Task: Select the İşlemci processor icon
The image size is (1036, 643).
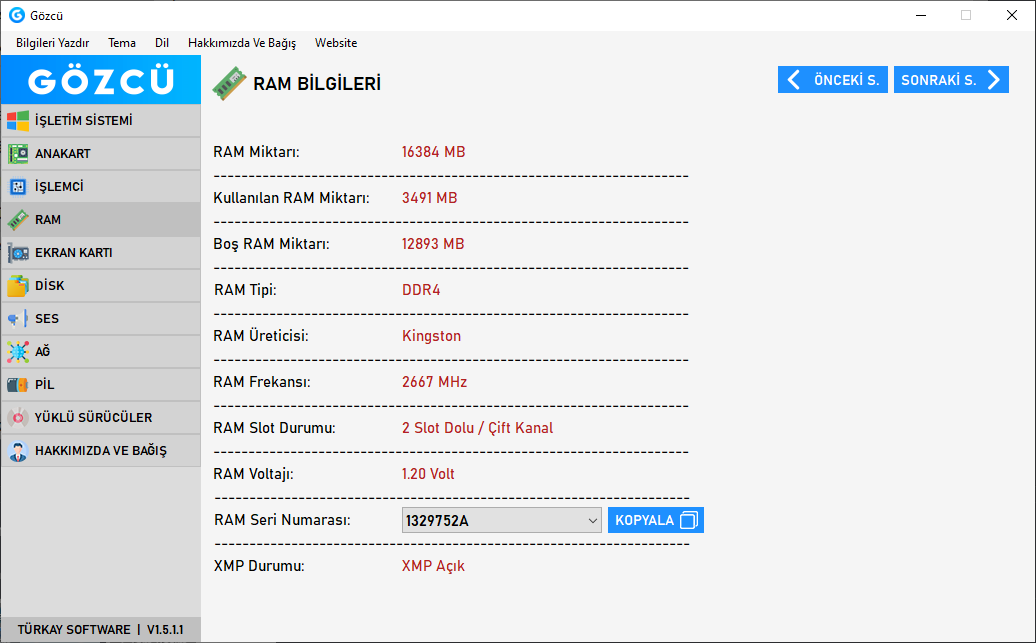Action: tap(18, 187)
